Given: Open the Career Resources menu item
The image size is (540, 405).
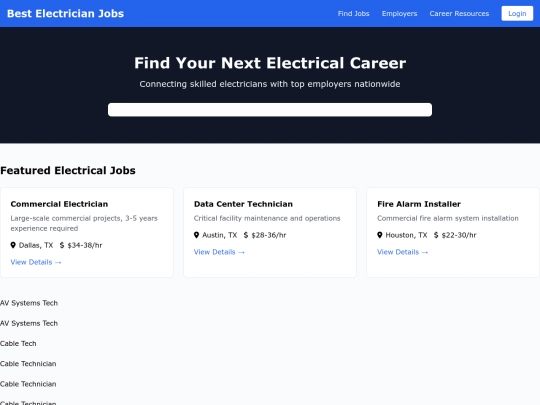Looking at the screenshot, I should (x=459, y=13).
